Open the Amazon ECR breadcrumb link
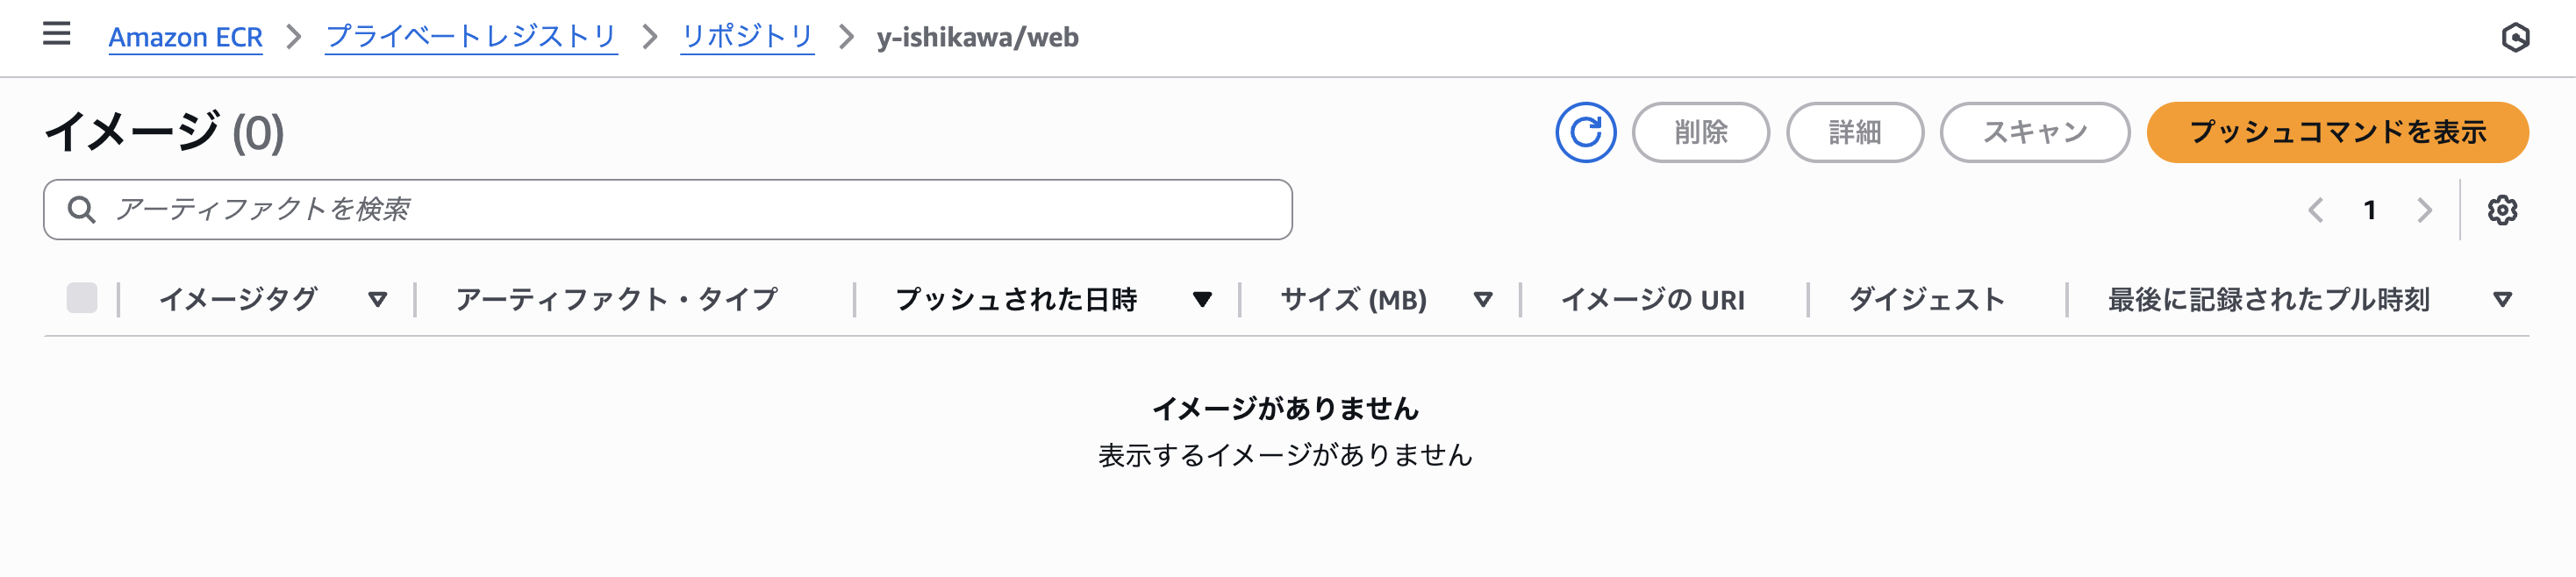Image resolution: width=2576 pixels, height=577 pixels. pyautogui.click(x=185, y=38)
